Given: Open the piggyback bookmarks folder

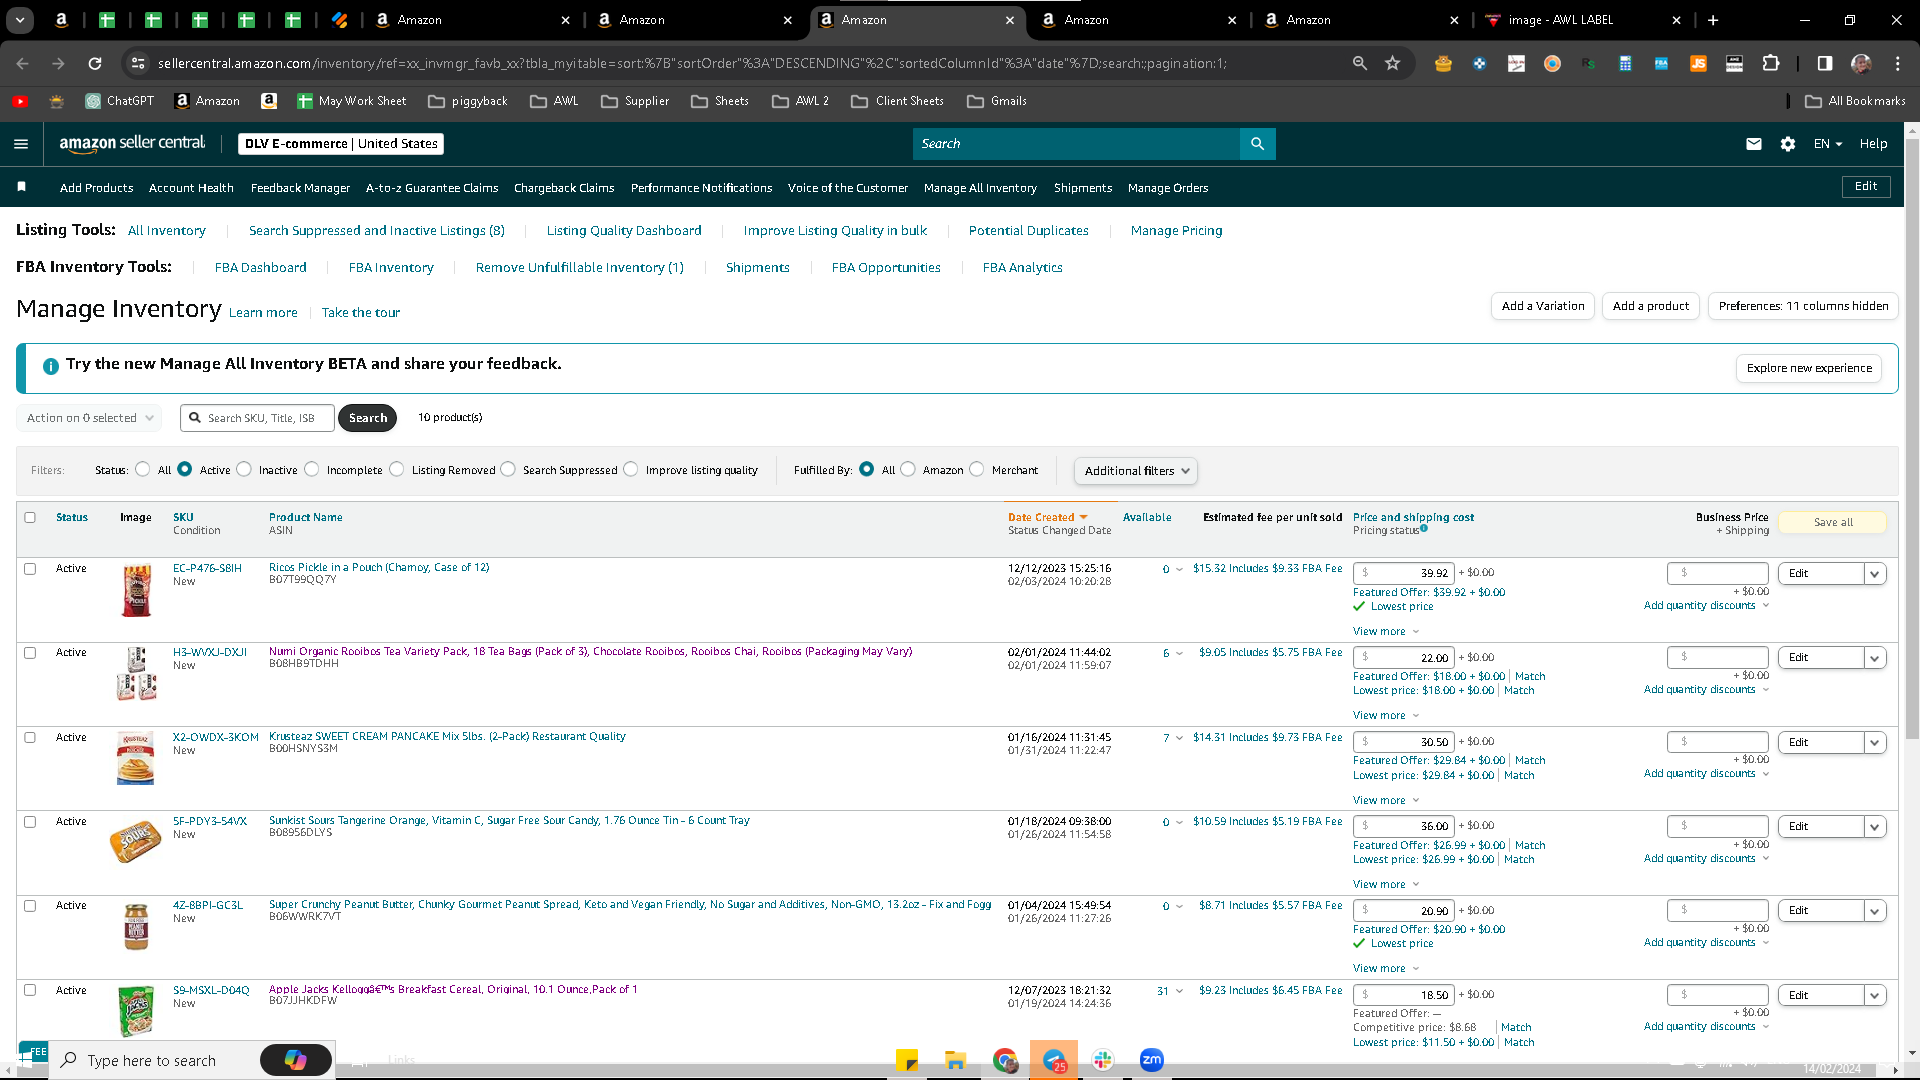Looking at the screenshot, I should pos(468,101).
